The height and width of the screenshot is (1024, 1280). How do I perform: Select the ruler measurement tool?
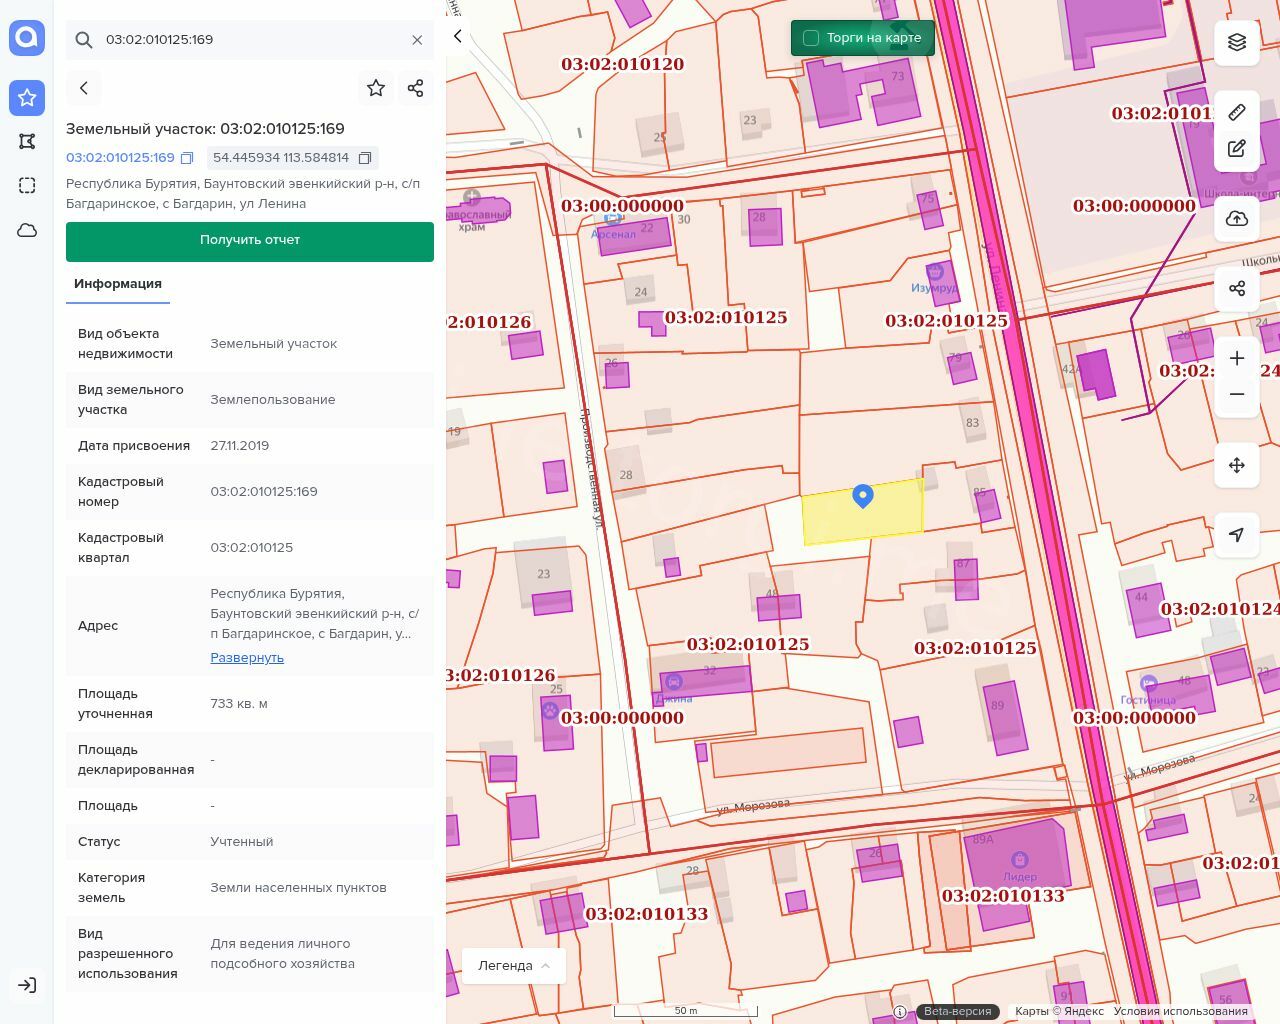click(1237, 112)
